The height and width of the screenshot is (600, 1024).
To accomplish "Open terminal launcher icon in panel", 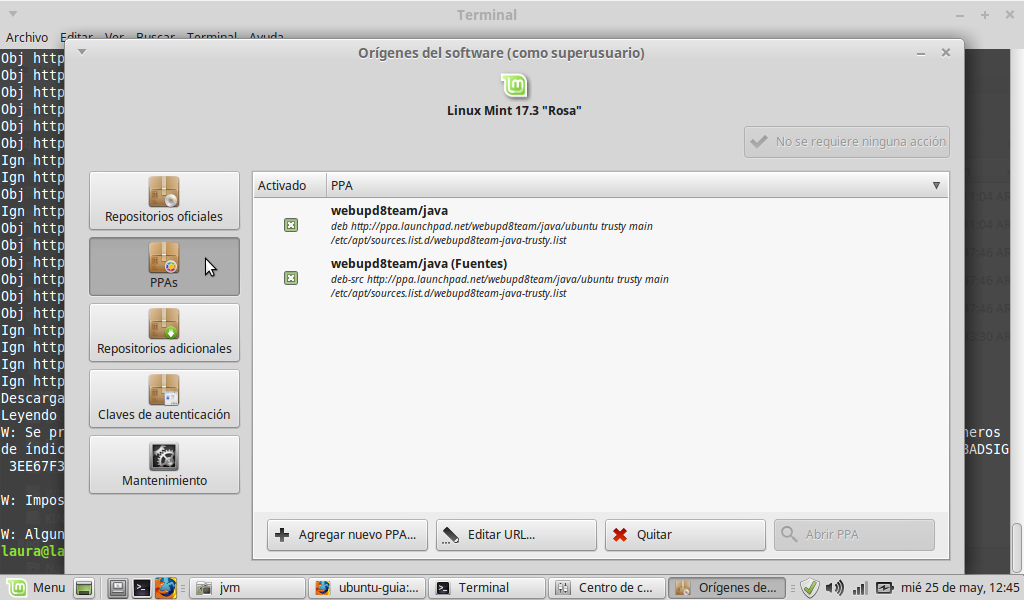I will point(142,588).
